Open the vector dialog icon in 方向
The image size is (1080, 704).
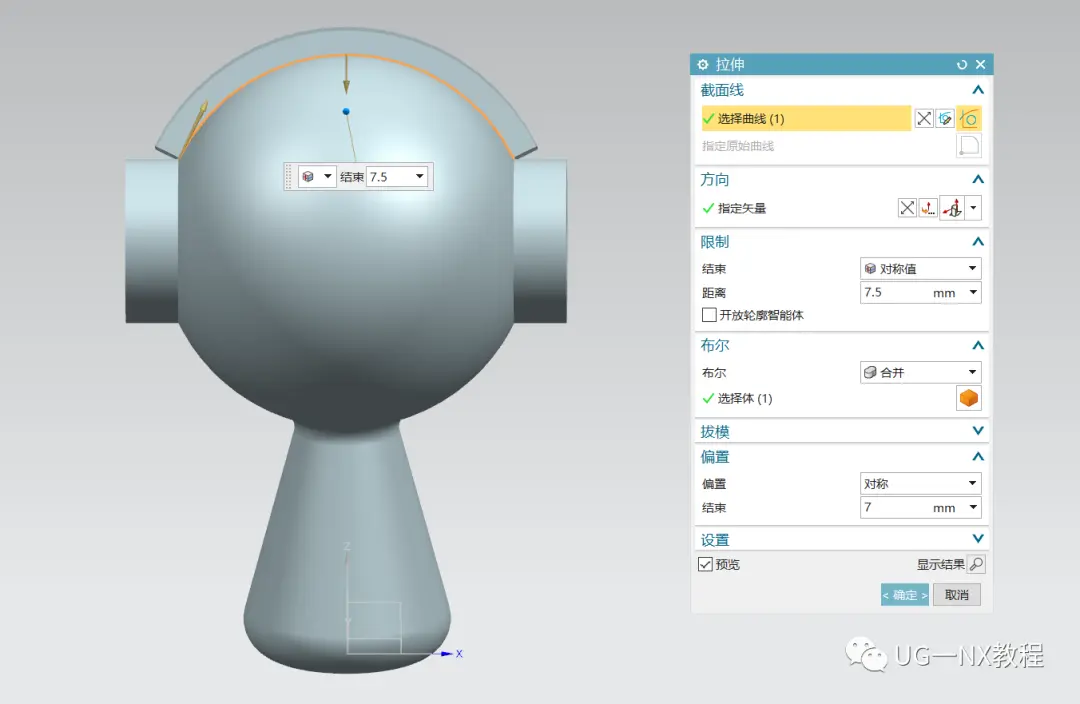click(928, 208)
